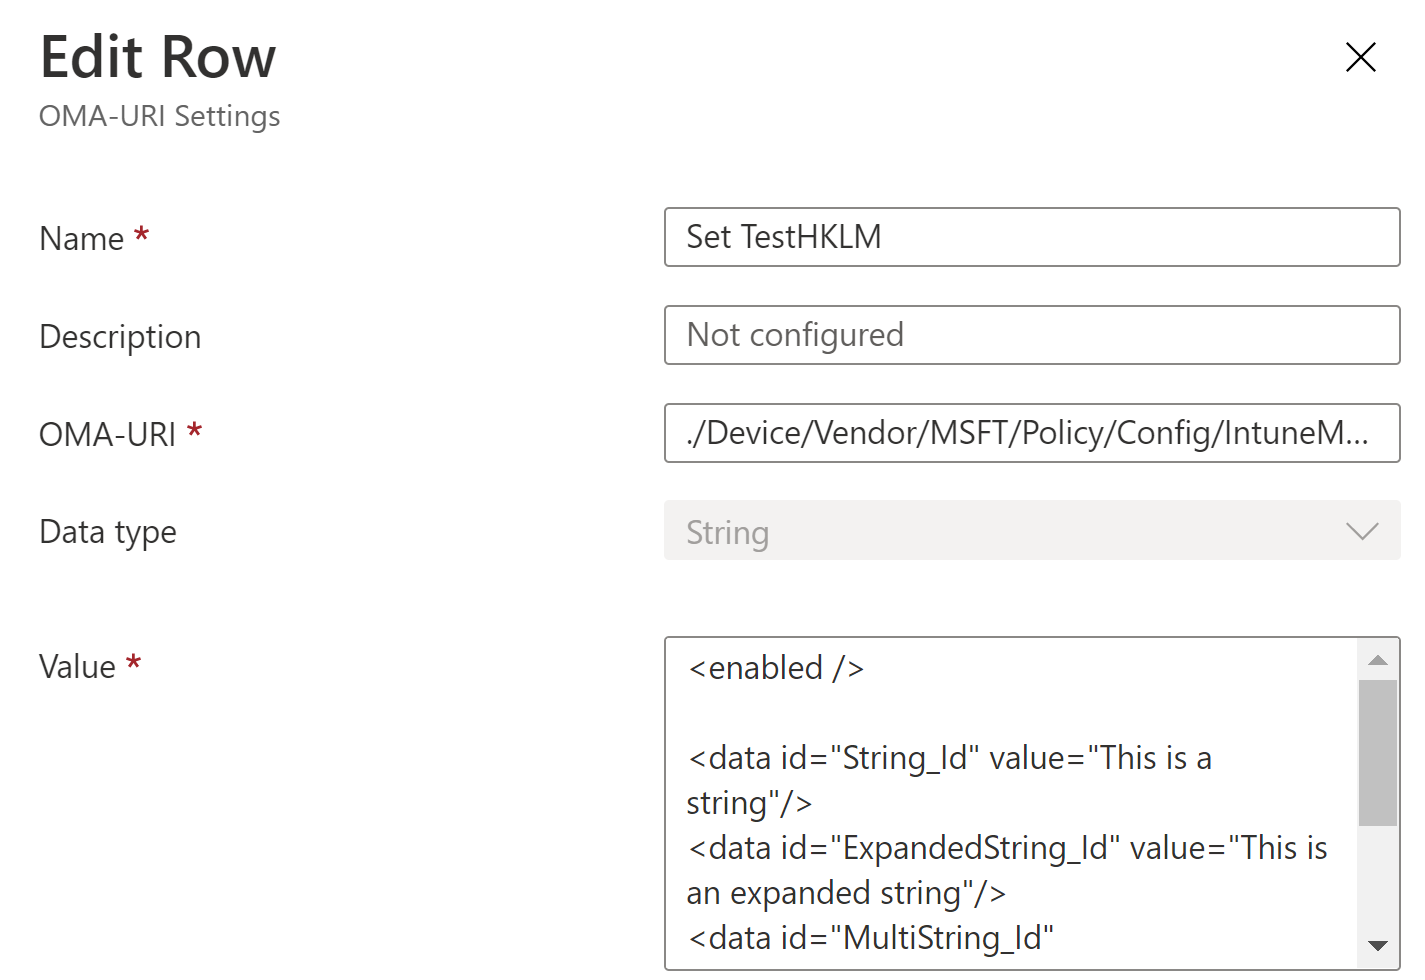This screenshot has width=1425, height=980.
Task: Click the OMA-URI Settings subtitle
Action: 160,117
